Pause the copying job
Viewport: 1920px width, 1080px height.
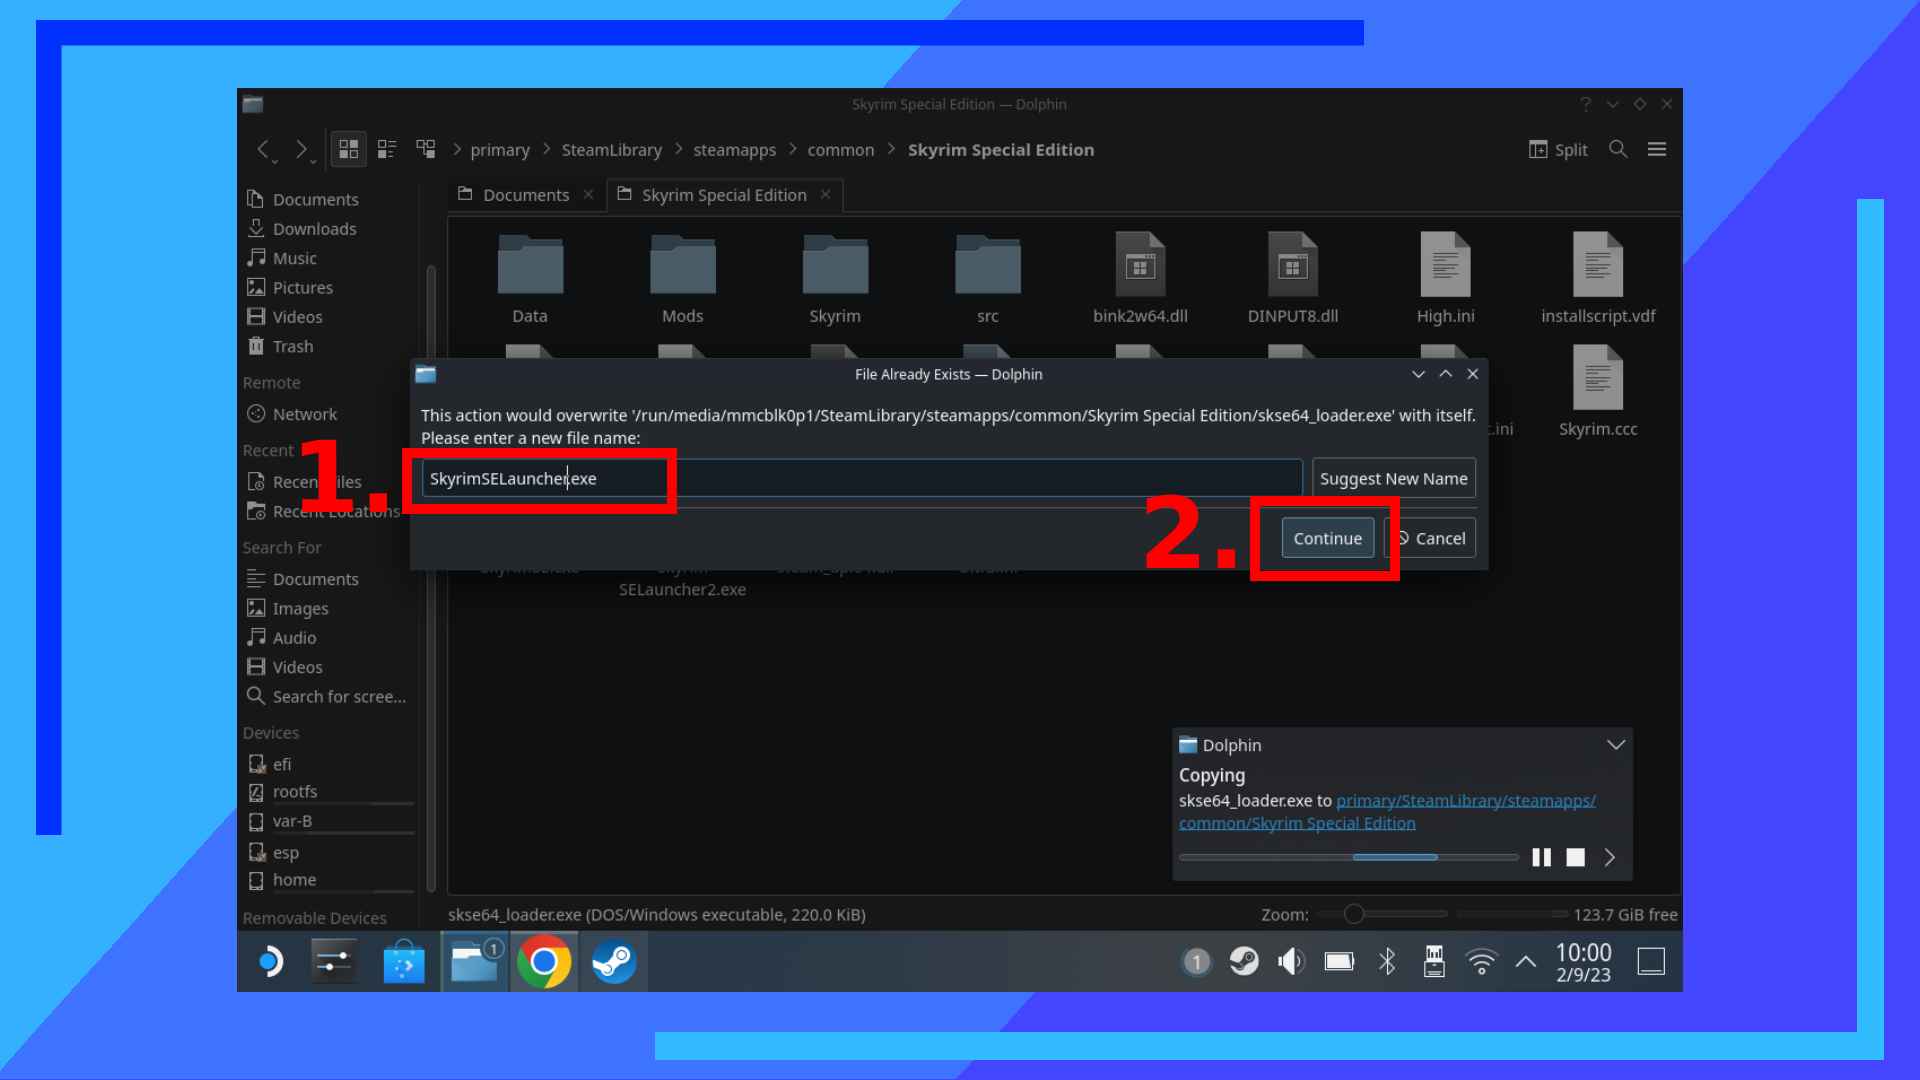[1541, 857]
